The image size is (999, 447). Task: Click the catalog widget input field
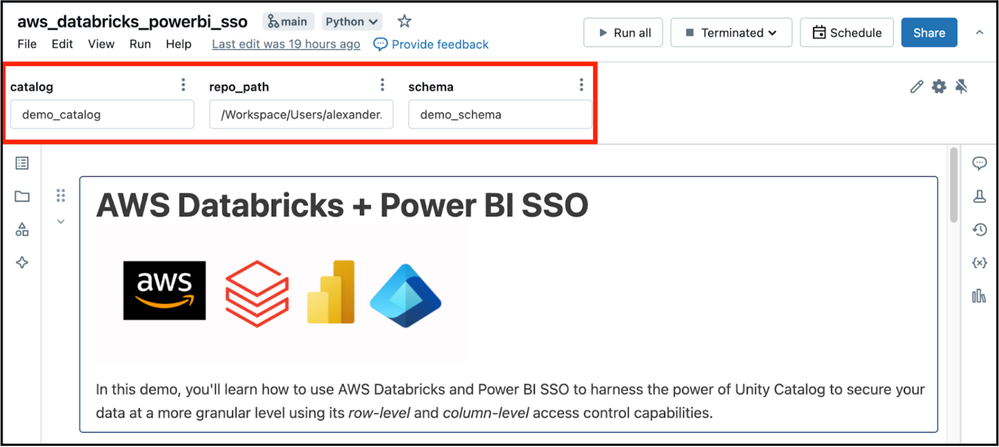click(102, 115)
